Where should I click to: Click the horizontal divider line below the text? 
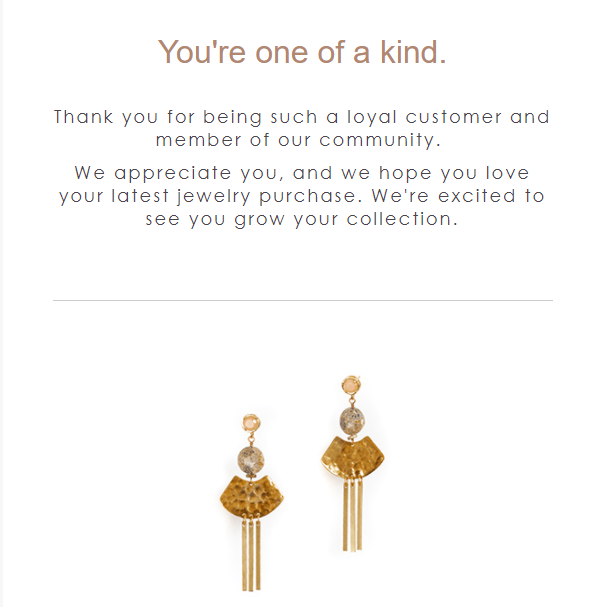302,300
